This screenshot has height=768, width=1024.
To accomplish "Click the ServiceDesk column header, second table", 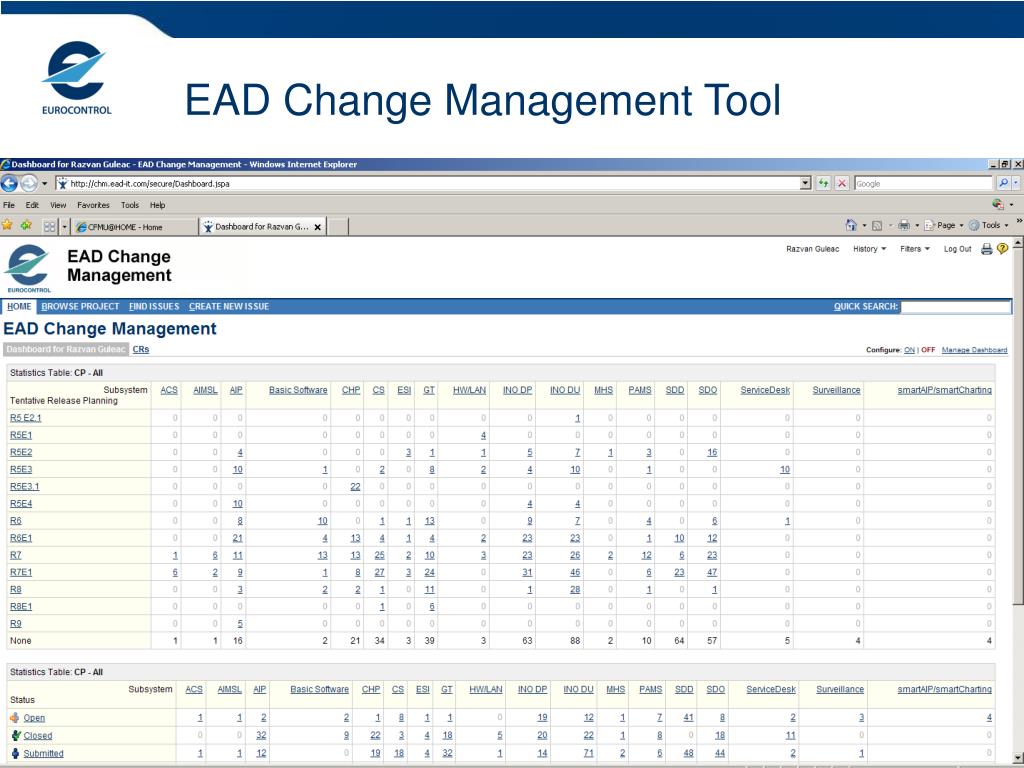I will 771,689.
